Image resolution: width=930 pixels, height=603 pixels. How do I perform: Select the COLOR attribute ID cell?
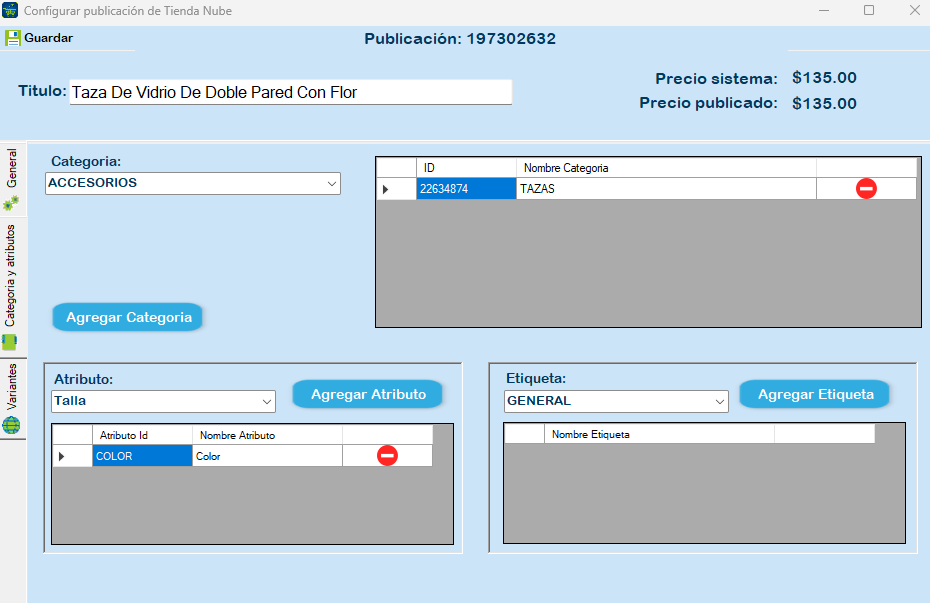pos(142,456)
